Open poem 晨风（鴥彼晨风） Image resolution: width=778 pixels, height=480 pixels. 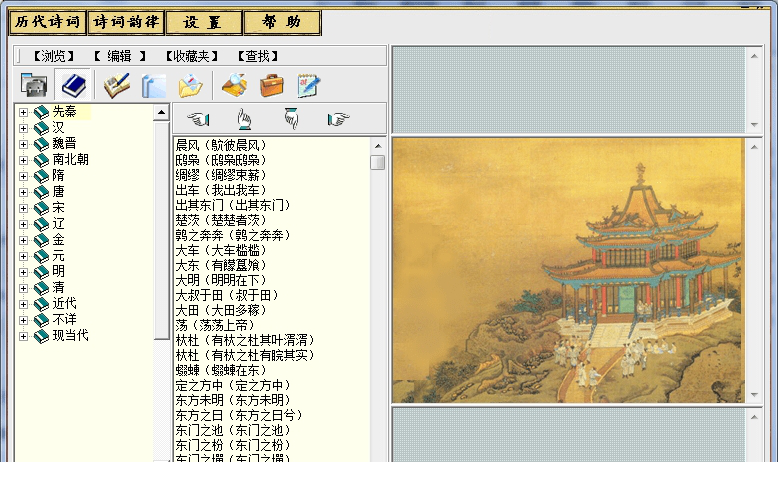coord(221,145)
